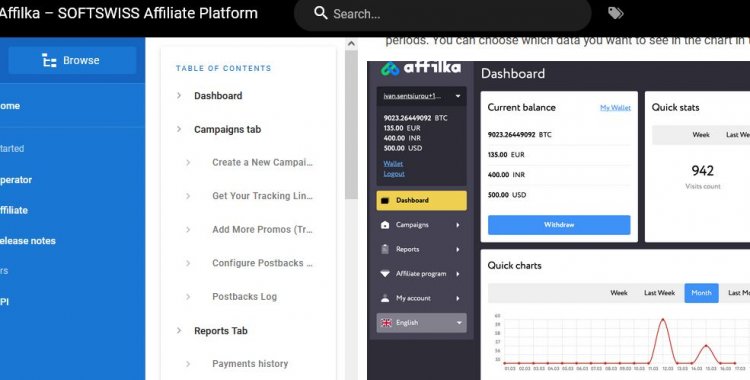Screen dimensions: 750x380
Task: Expand the Get Your Tracking Link chevron
Action: (x=188, y=196)
